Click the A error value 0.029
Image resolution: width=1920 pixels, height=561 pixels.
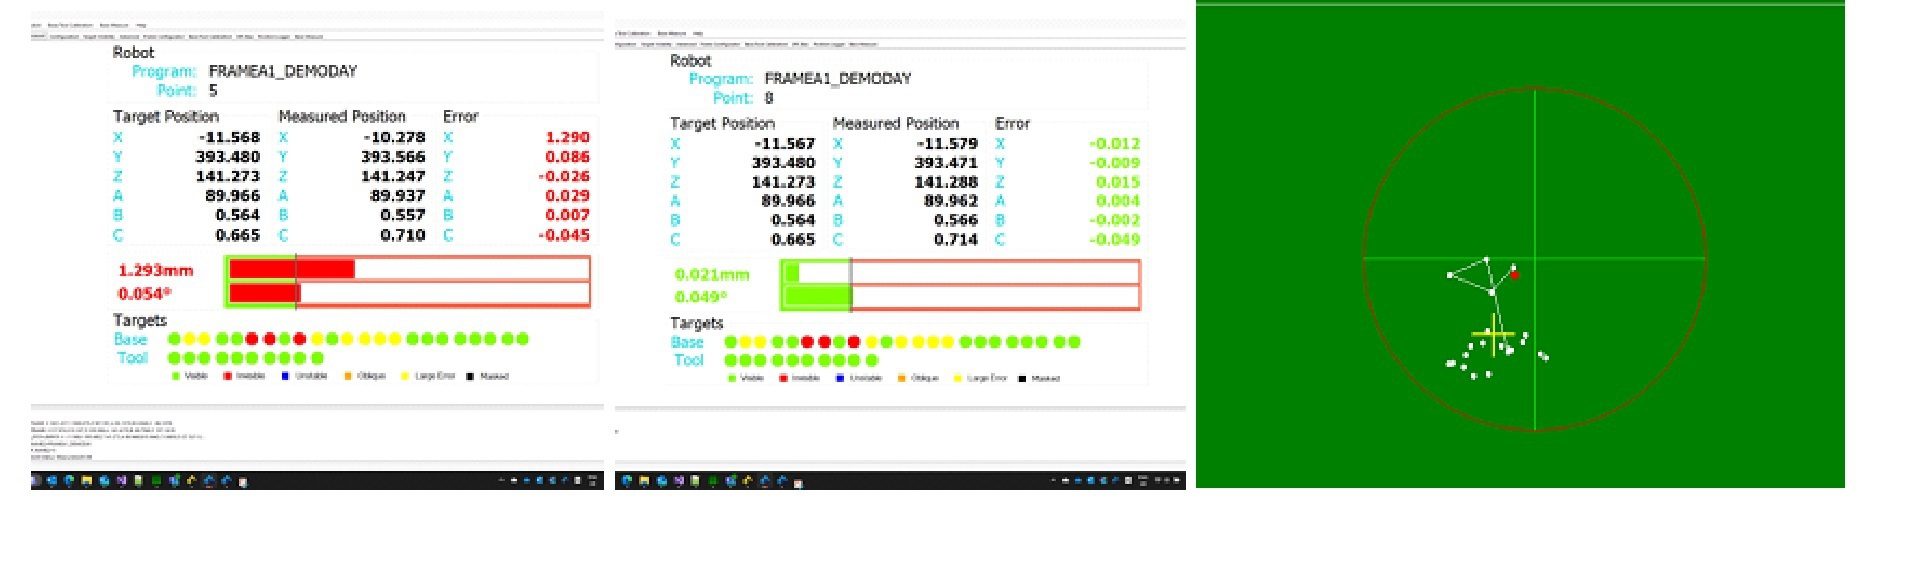(x=568, y=195)
